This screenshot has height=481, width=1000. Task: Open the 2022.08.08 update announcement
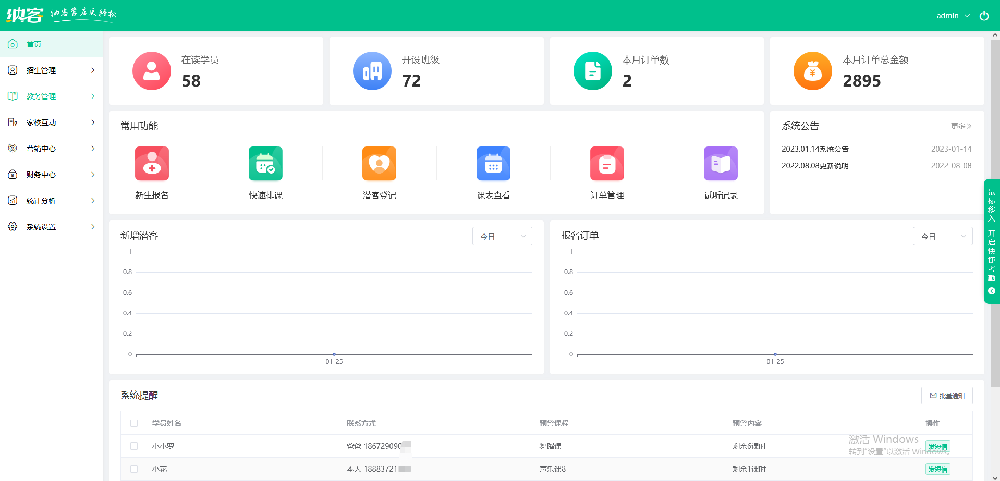tap(815, 165)
